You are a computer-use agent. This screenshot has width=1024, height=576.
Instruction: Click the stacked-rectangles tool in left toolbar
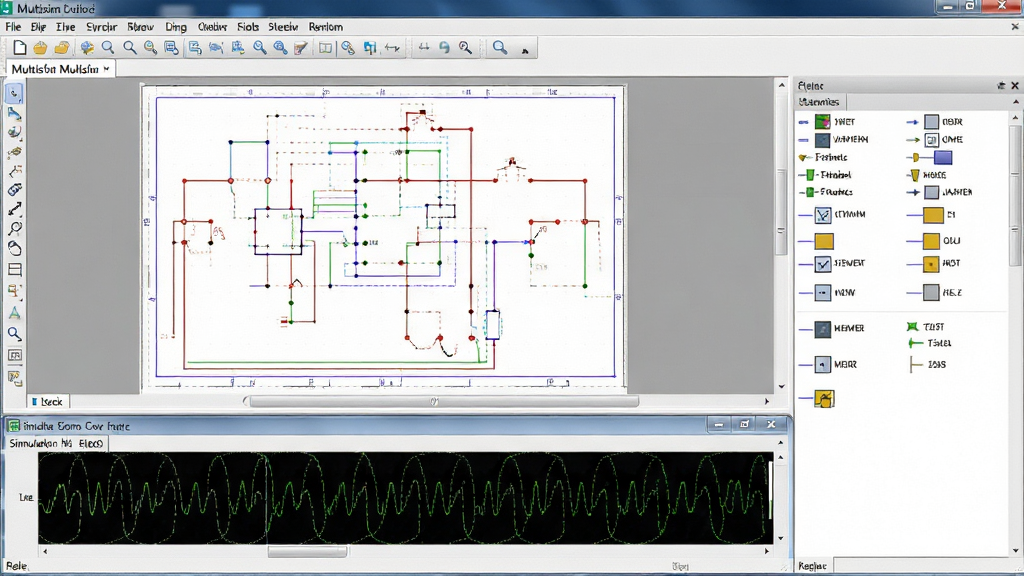tap(14, 270)
